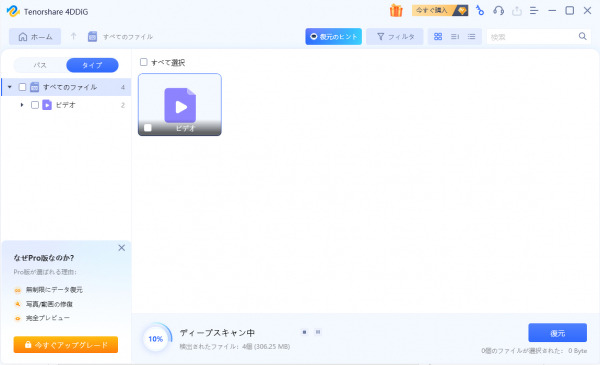Check the すべて選択 checkbox

click(143, 62)
